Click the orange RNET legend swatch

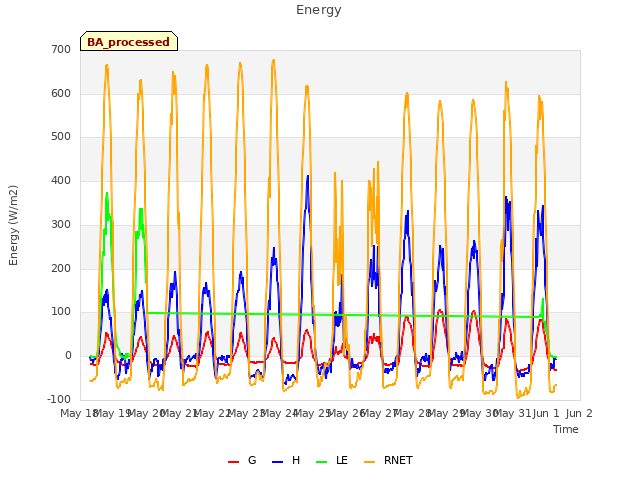(369, 462)
